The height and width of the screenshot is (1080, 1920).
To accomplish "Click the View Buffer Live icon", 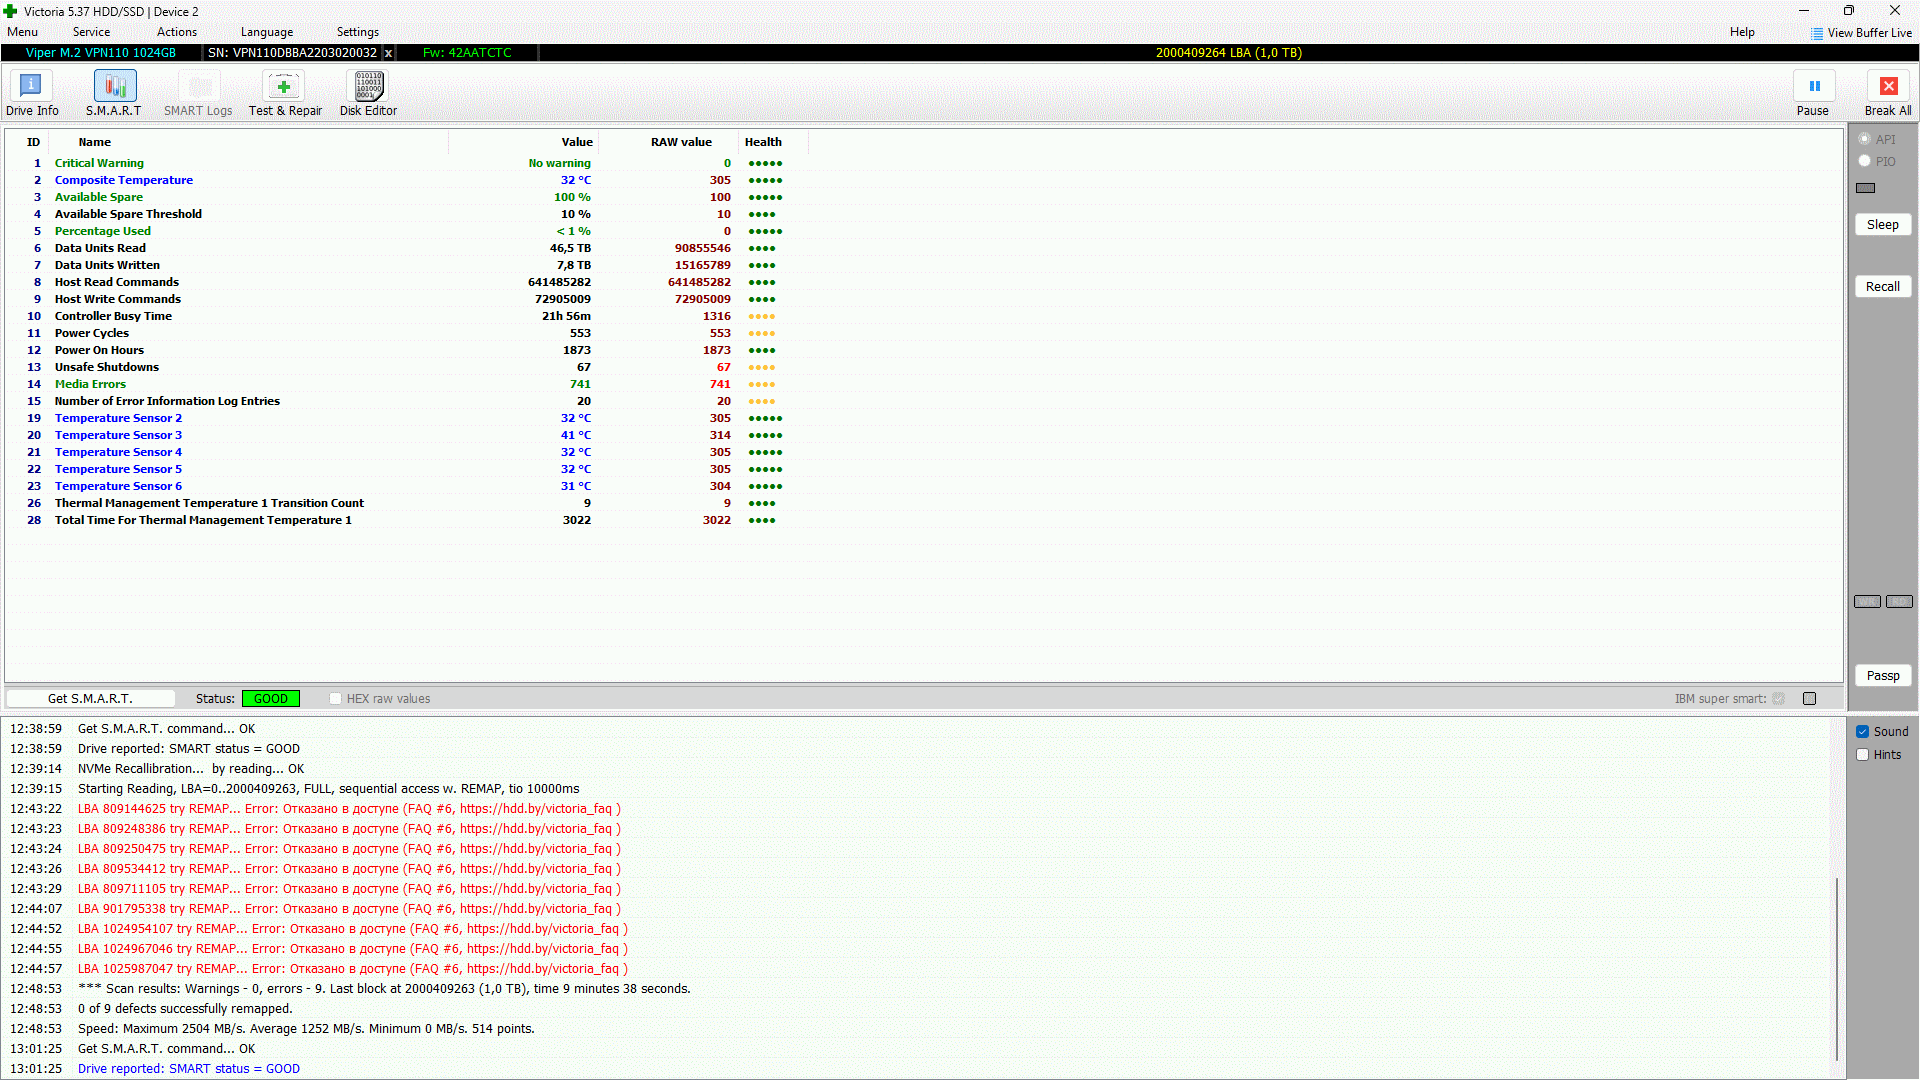I will (x=1816, y=33).
